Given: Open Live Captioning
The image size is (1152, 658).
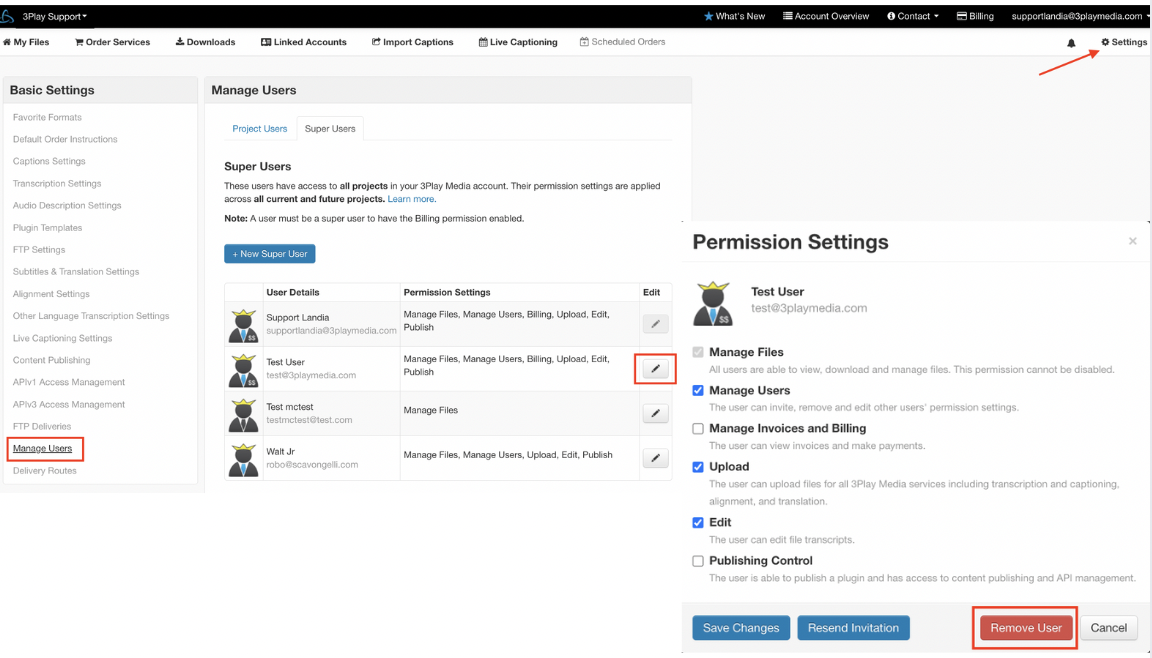Looking at the screenshot, I should [x=518, y=42].
